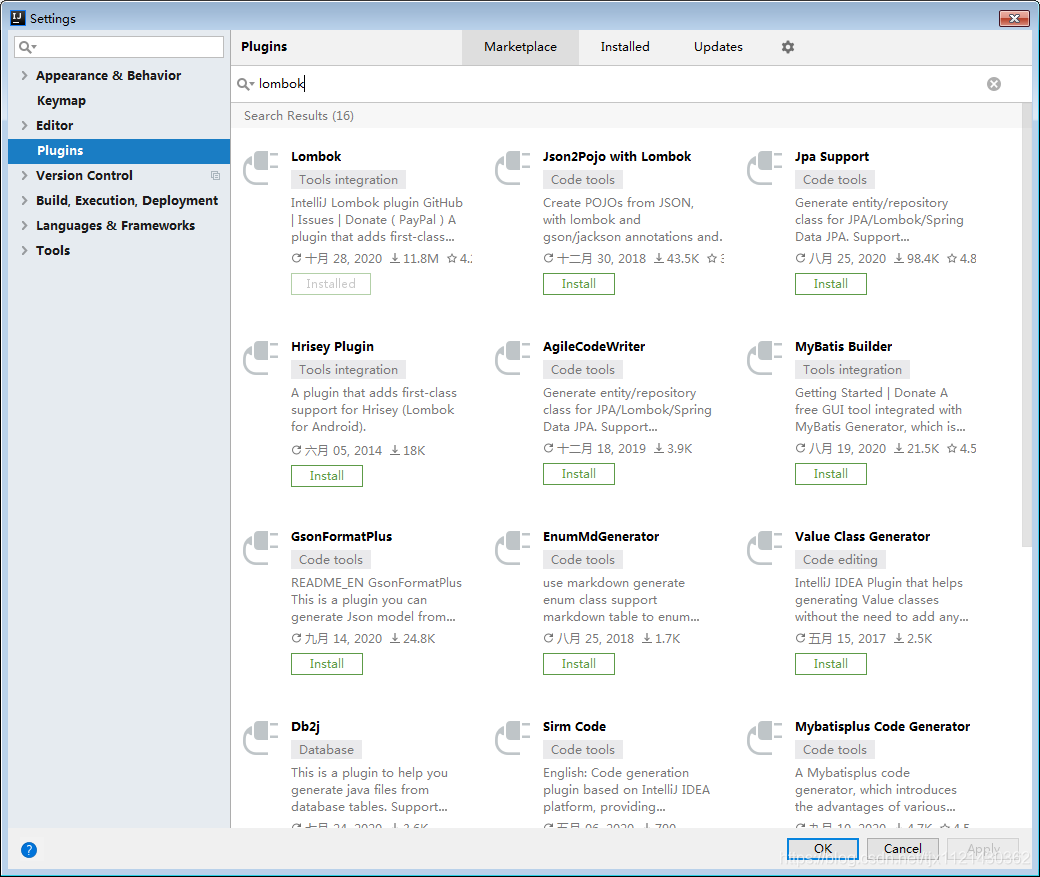
Task: Open the Db2j plugin title
Action: point(305,726)
